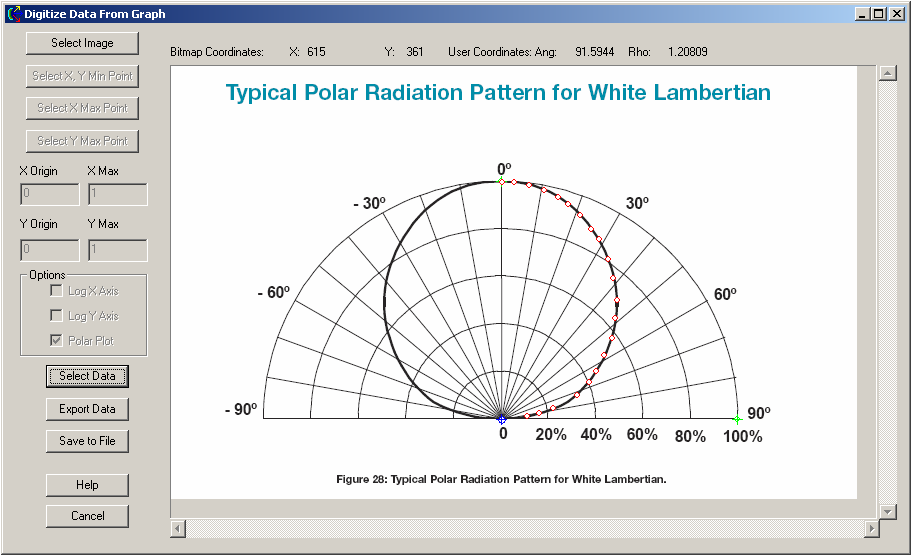
Task: Click the horizontal scrollbar left arrow
Action: click(x=178, y=527)
